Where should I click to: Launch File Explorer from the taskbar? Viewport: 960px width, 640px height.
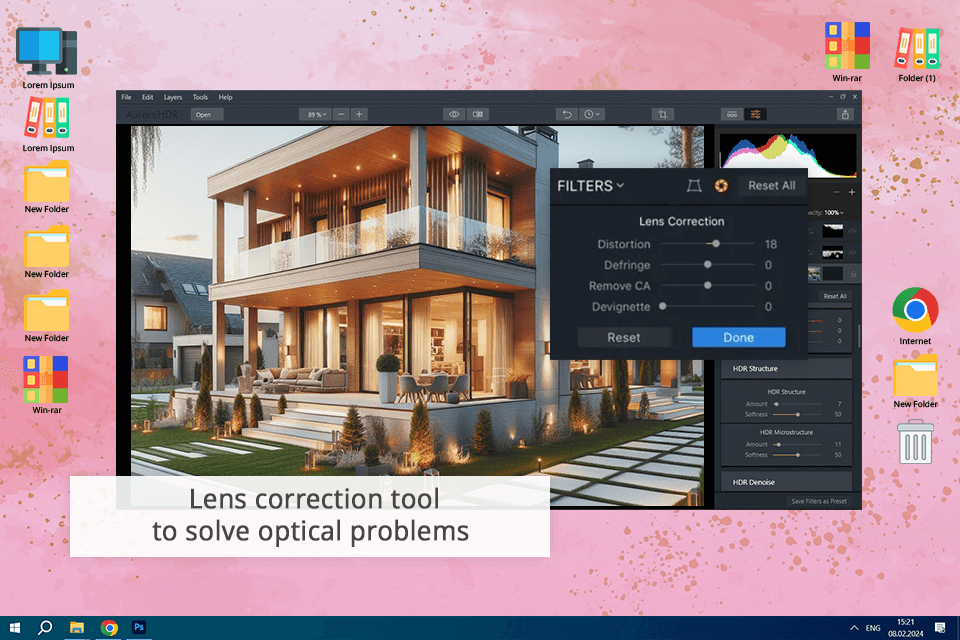[x=77, y=628]
